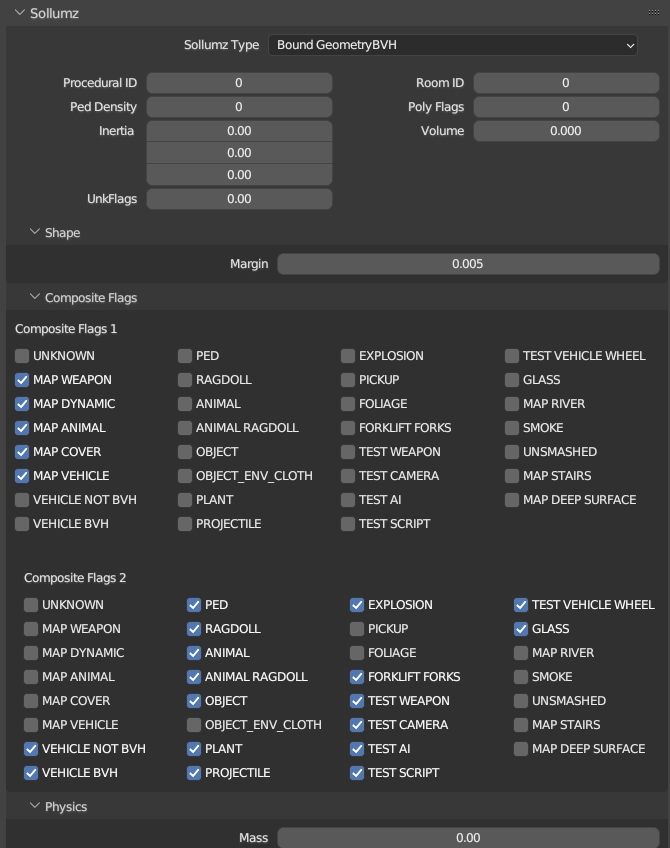Enable SMOKE in Composite Flags 2

pos(521,677)
